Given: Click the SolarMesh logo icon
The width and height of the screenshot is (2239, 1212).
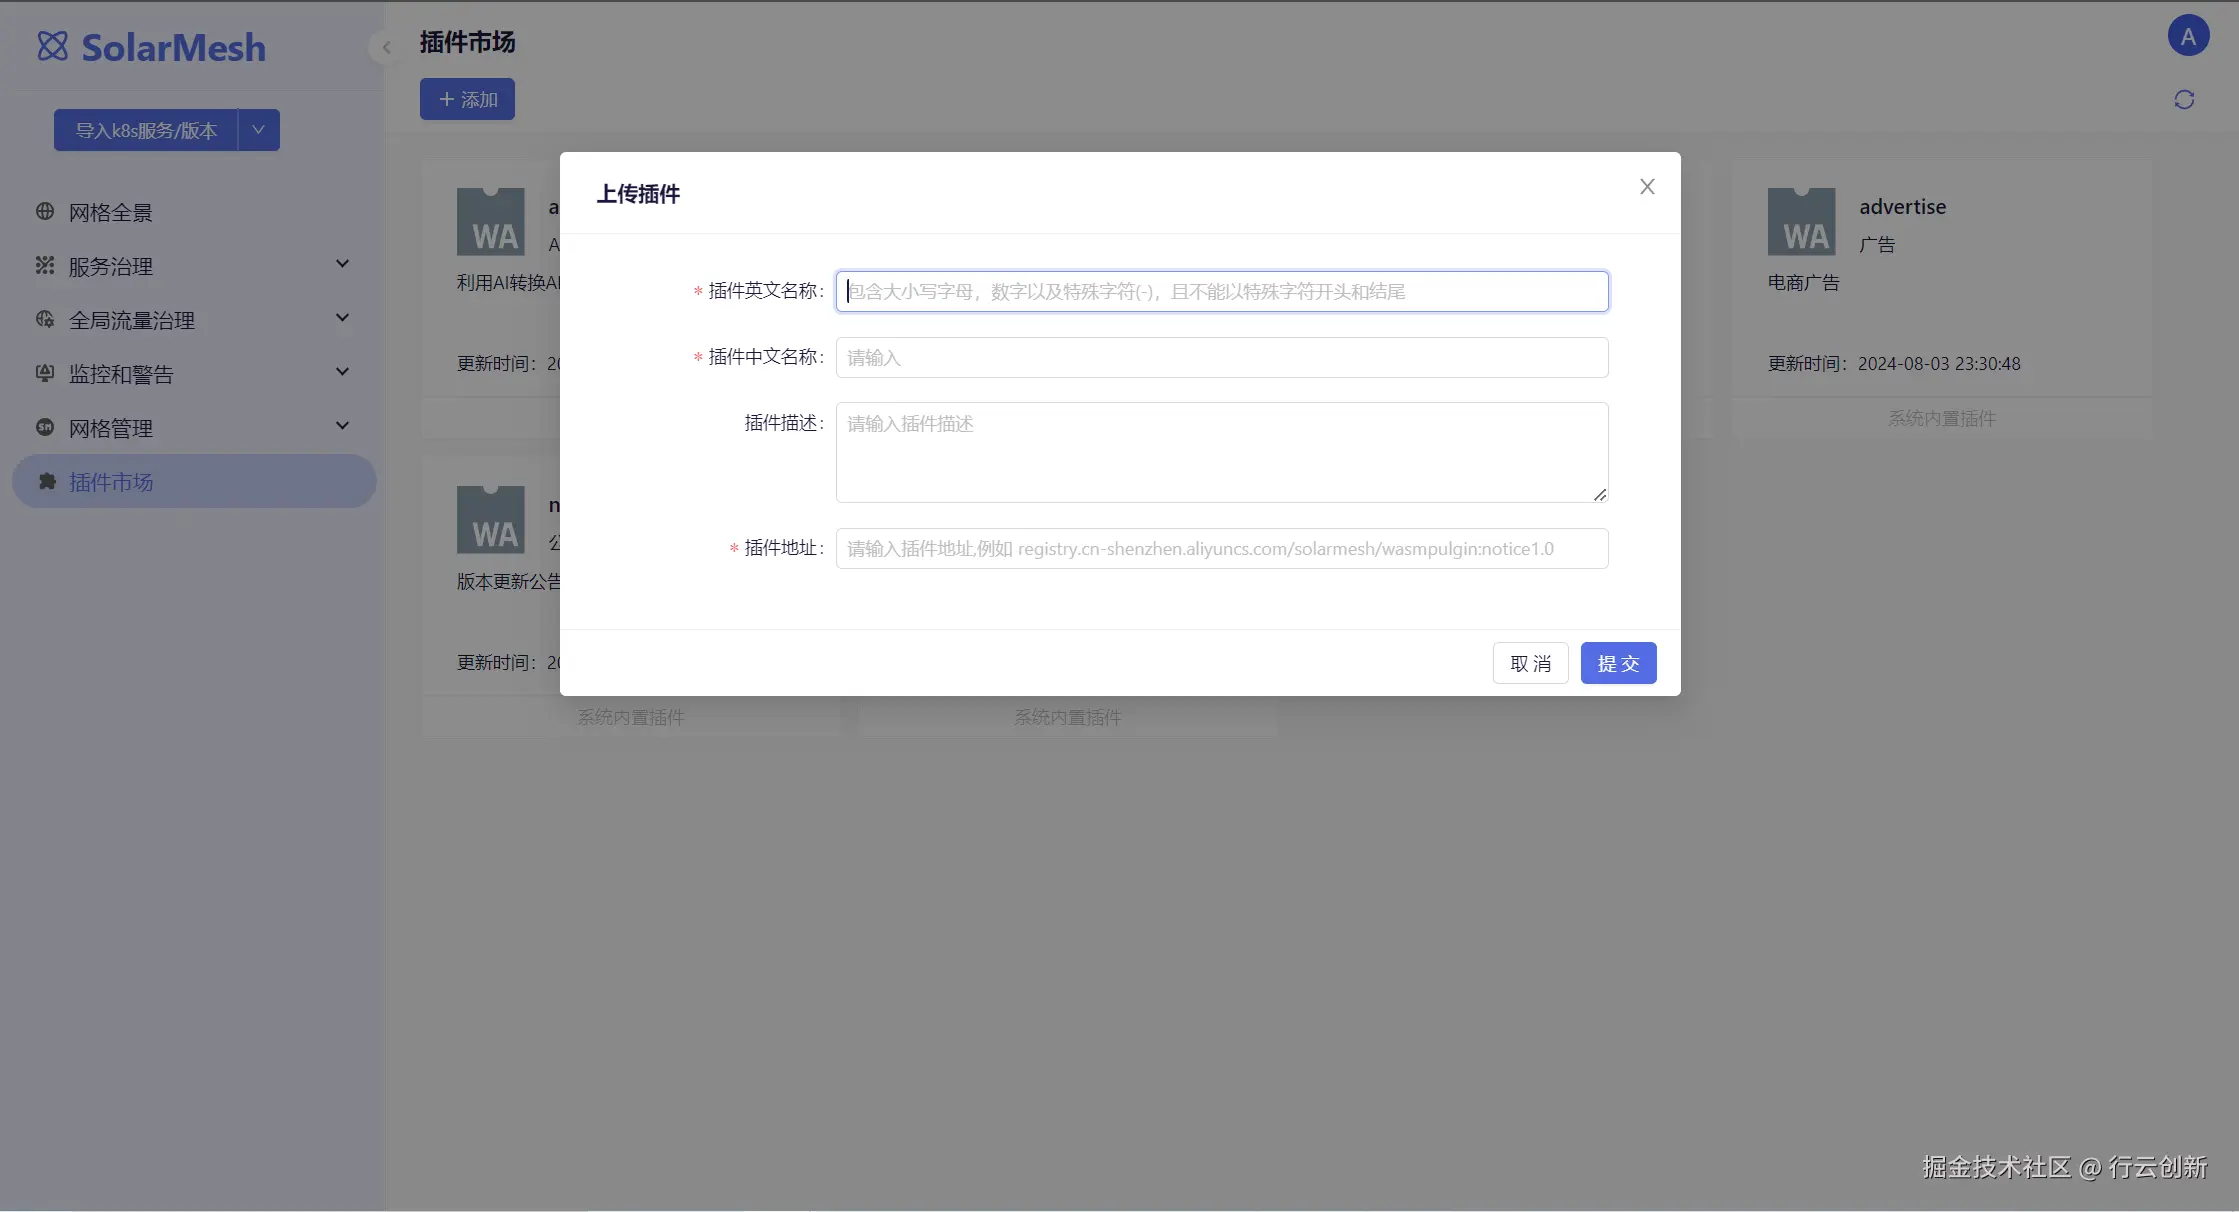Looking at the screenshot, I should coord(52,46).
